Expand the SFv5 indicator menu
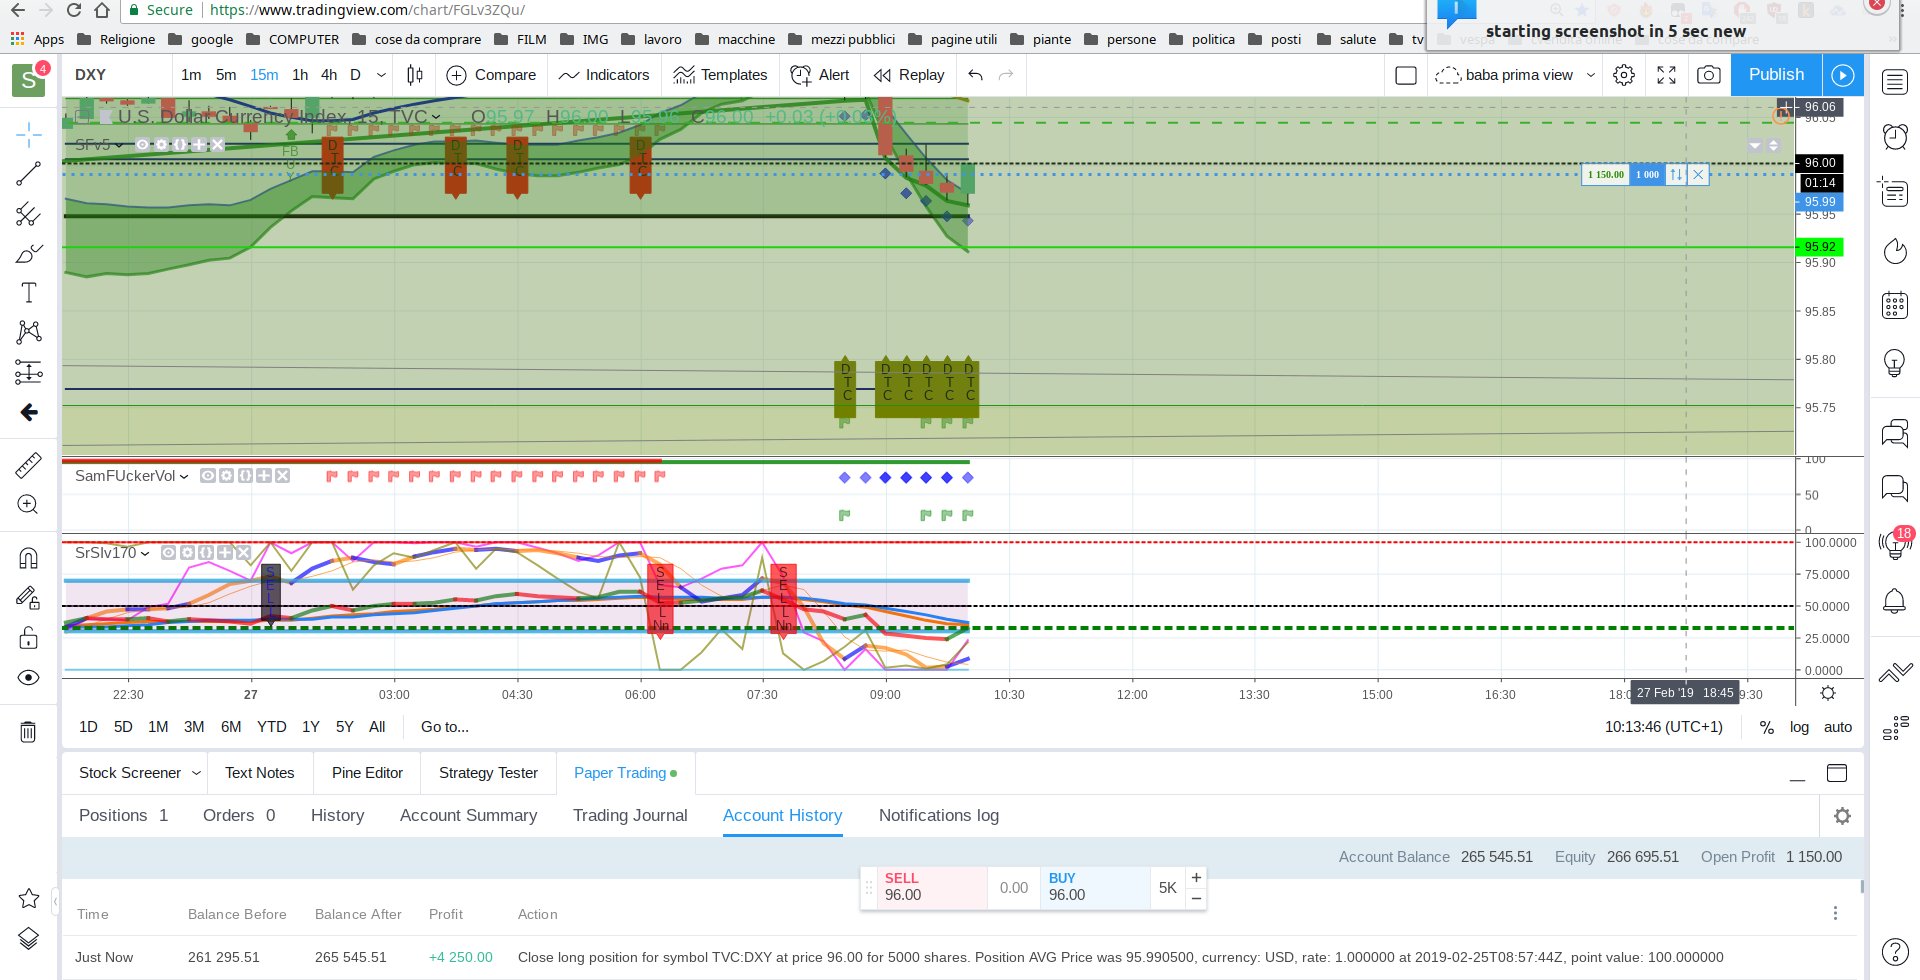 (x=119, y=145)
